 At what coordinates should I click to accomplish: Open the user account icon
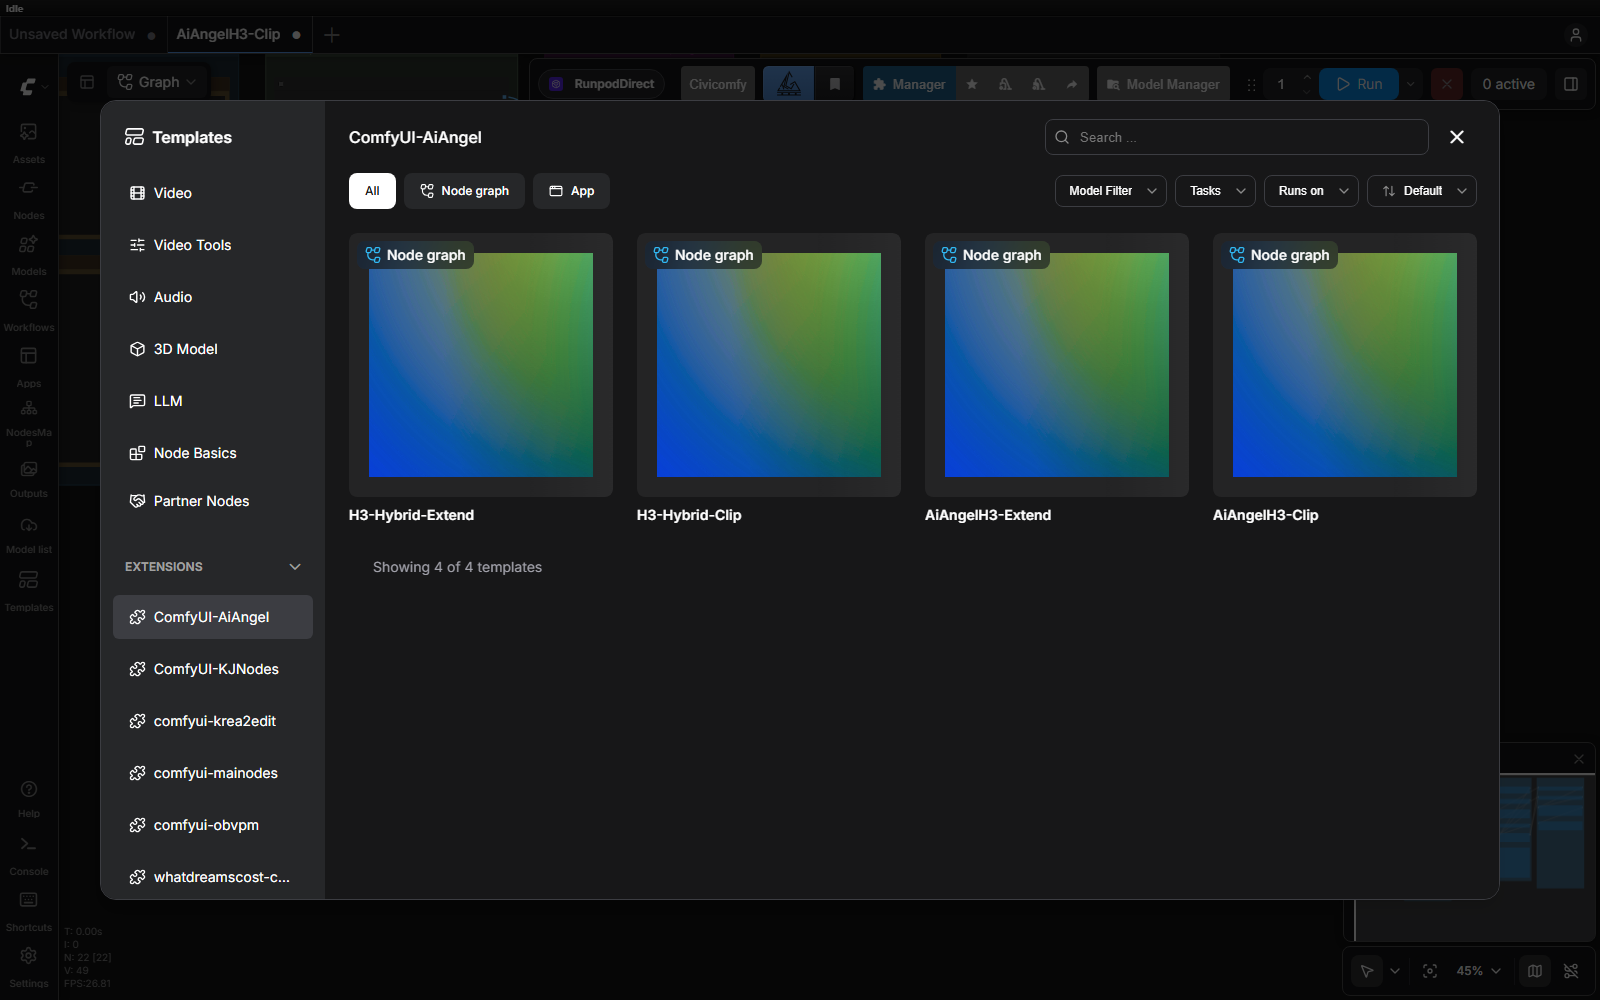tap(1576, 35)
